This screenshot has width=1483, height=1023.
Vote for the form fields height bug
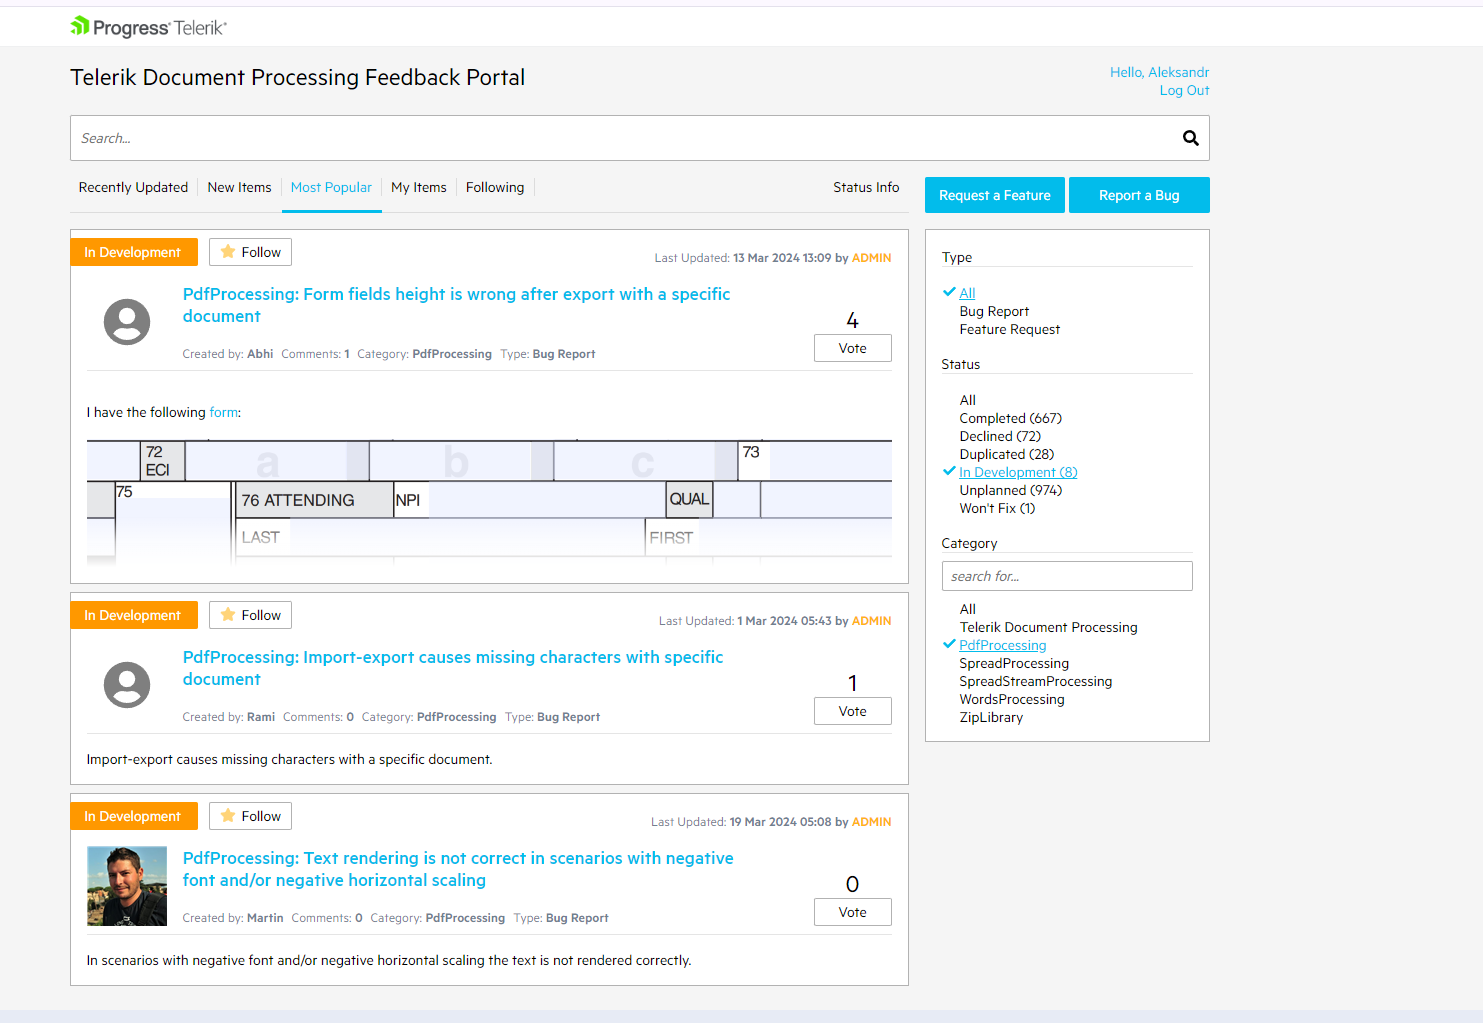tap(852, 348)
